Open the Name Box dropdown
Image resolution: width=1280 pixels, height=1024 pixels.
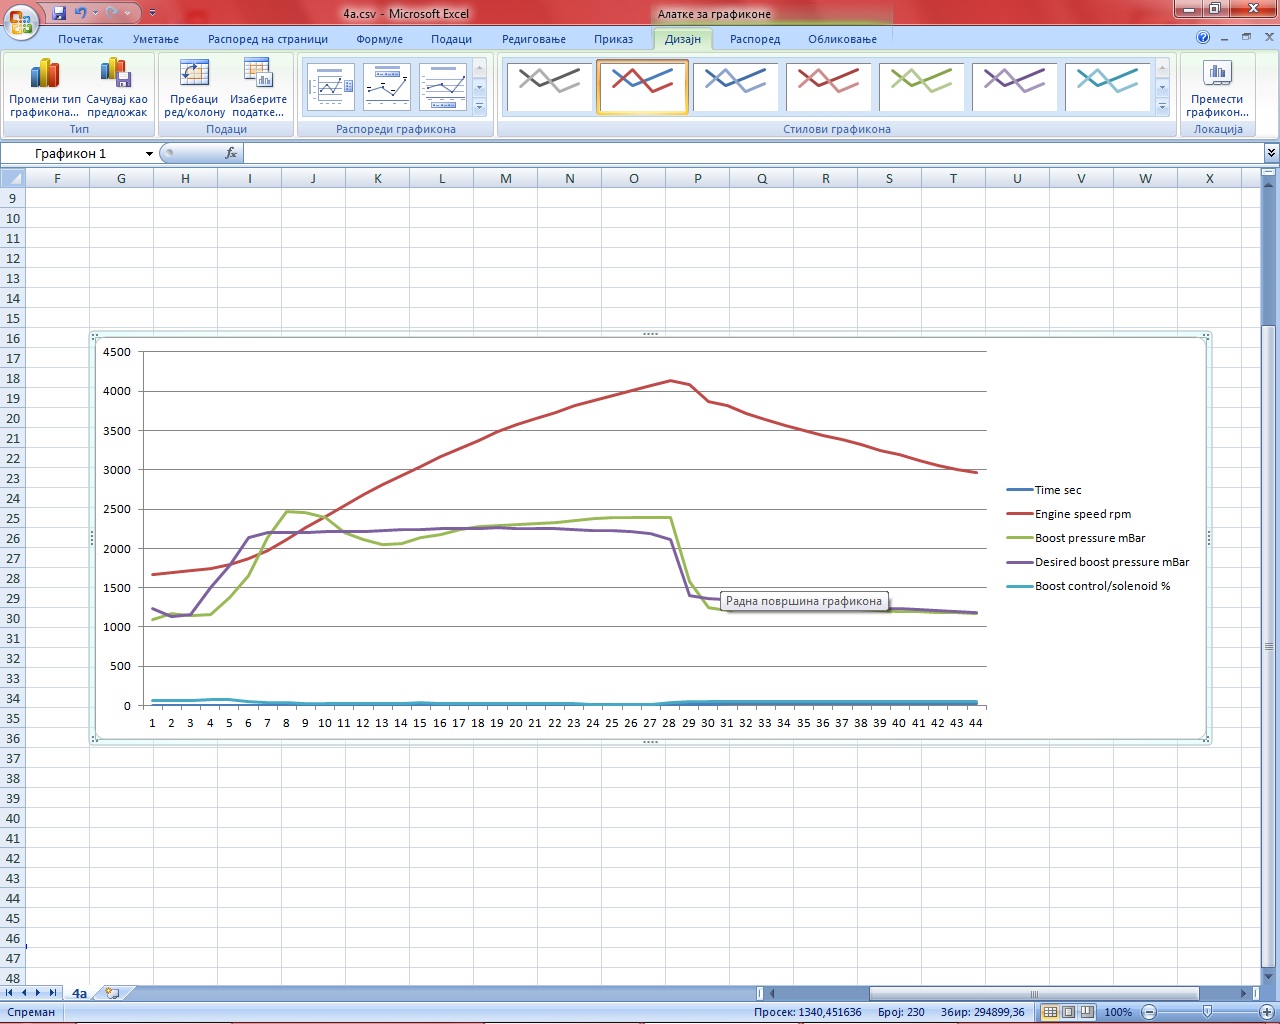pos(149,153)
